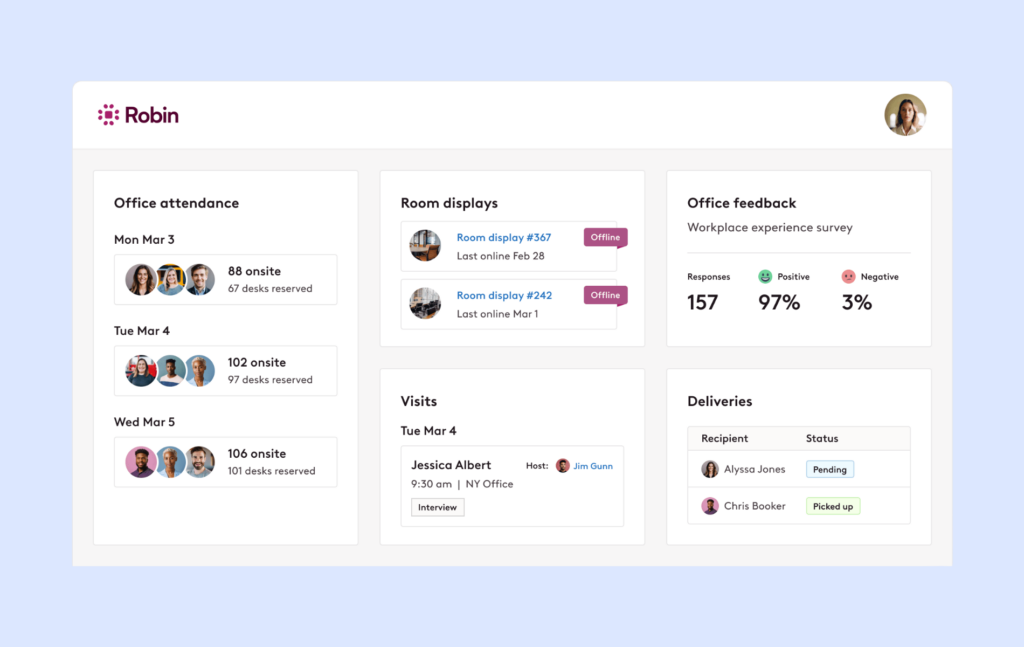
Task: Click Room display #367 thumbnail image
Action: coord(425,246)
